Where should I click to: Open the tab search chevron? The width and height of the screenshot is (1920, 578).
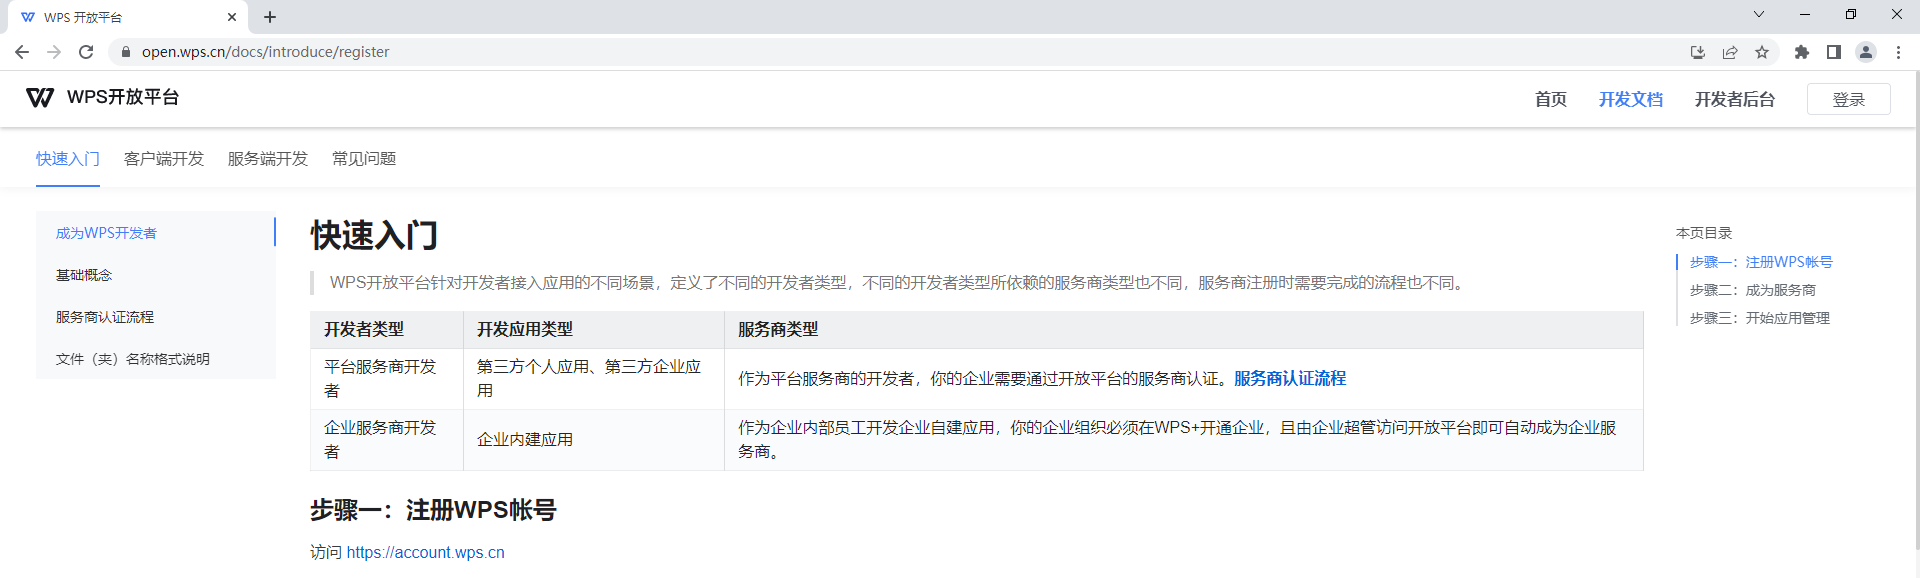[x=1759, y=14]
